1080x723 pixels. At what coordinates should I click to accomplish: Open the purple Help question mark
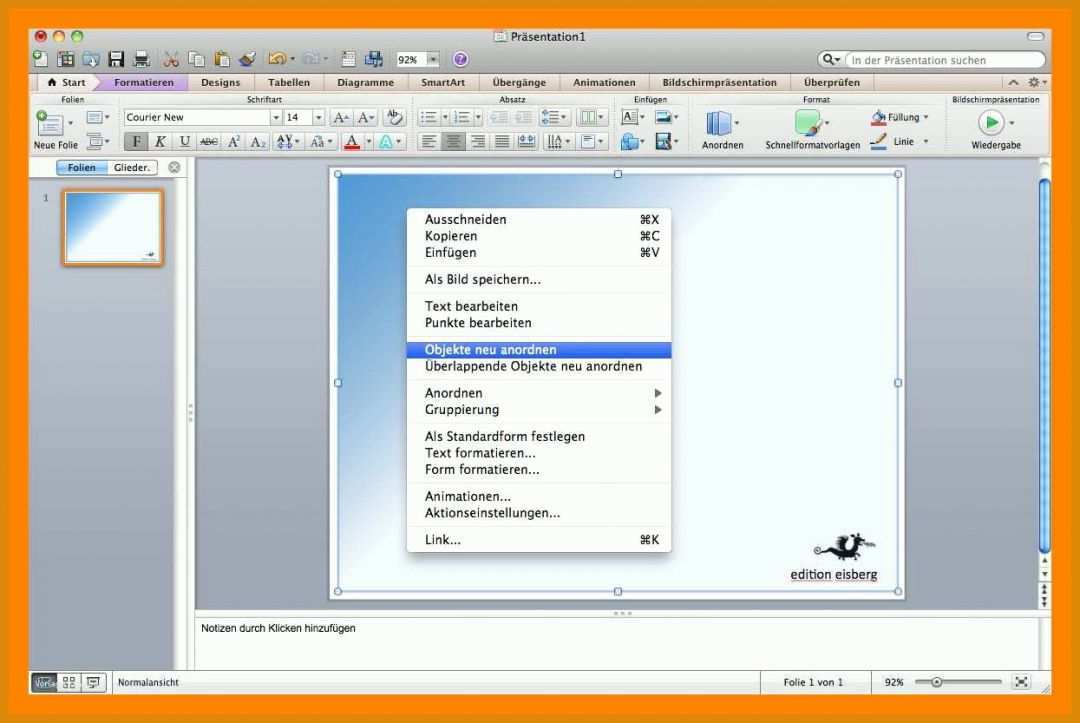point(460,59)
